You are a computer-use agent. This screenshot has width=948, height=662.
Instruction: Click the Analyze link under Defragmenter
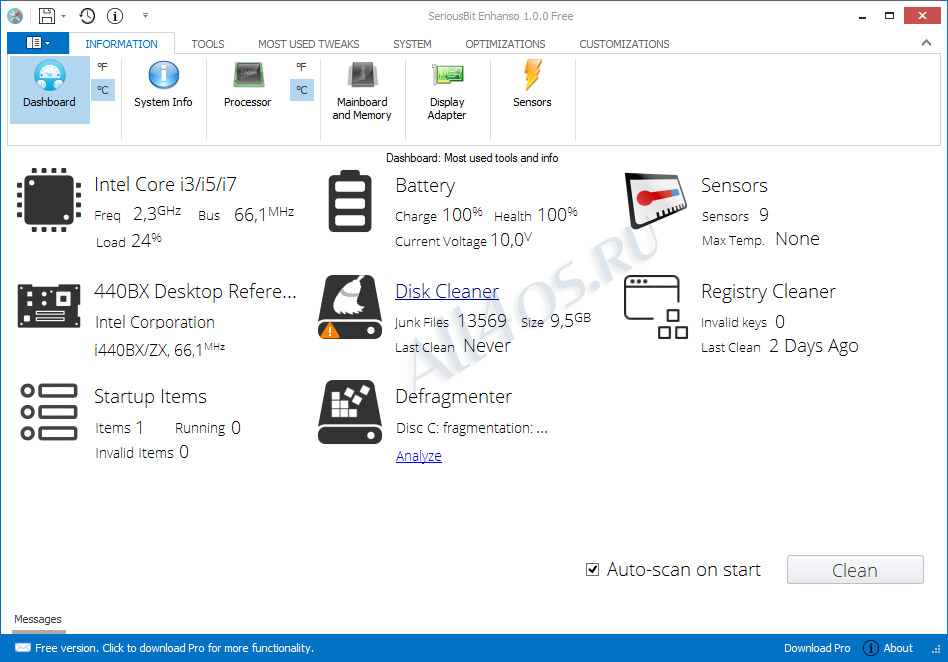click(418, 456)
